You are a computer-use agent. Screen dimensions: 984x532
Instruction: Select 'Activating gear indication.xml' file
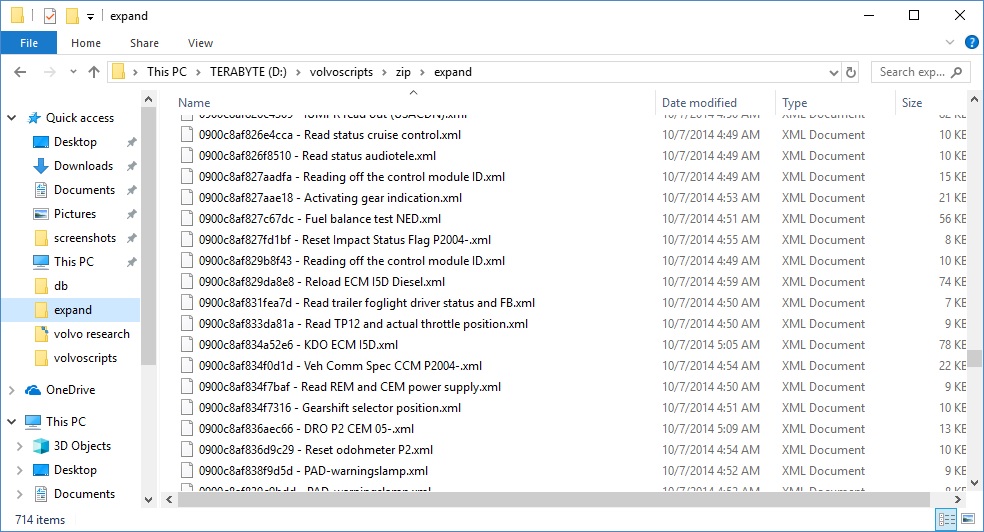(330, 198)
